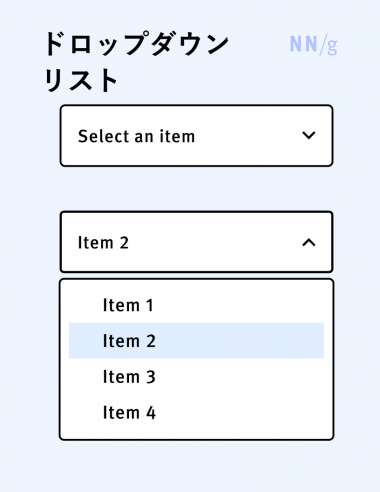The width and height of the screenshot is (380, 492).
Task: Click the "Item 2" text in the dropdown header
Action: (x=103, y=242)
